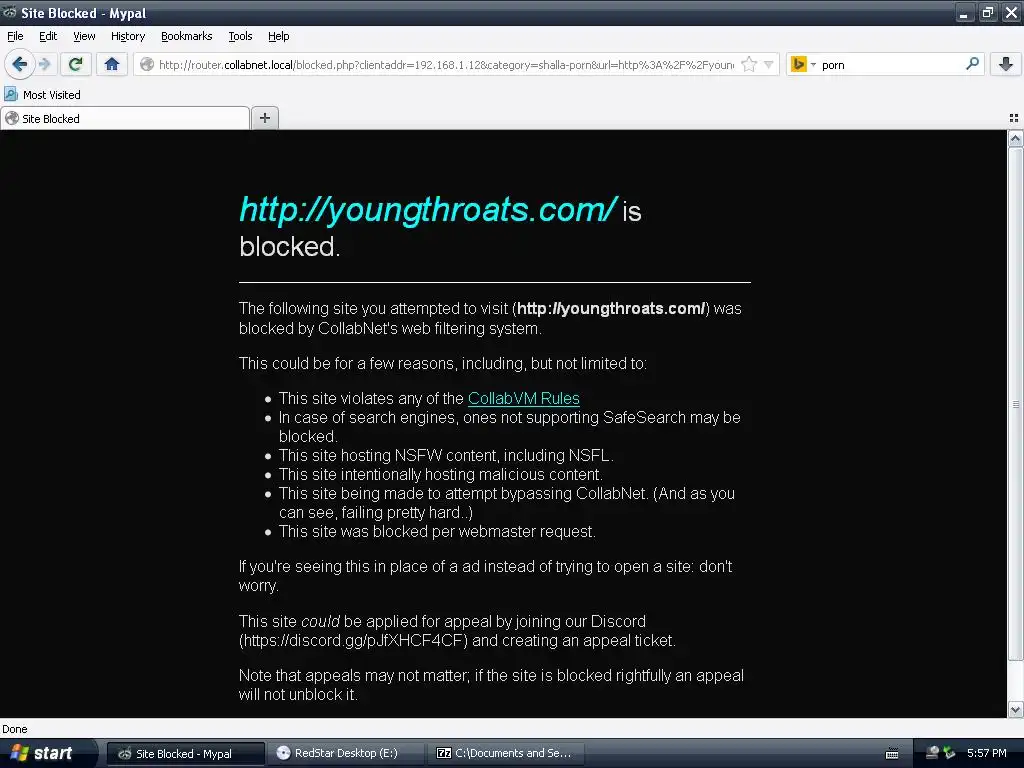Open the History menu
This screenshot has width=1024, height=768.
coord(127,36)
